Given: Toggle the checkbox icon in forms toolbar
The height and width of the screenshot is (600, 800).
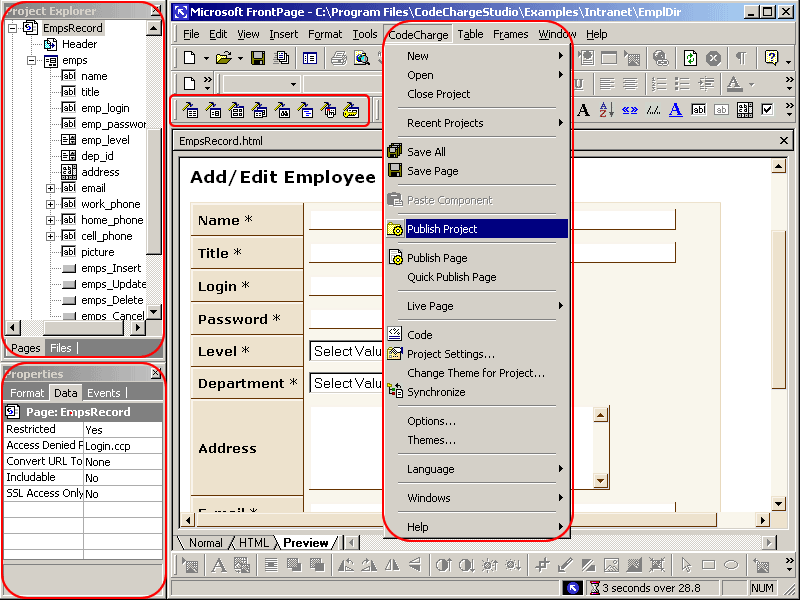Looking at the screenshot, I should [x=767, y=109].
